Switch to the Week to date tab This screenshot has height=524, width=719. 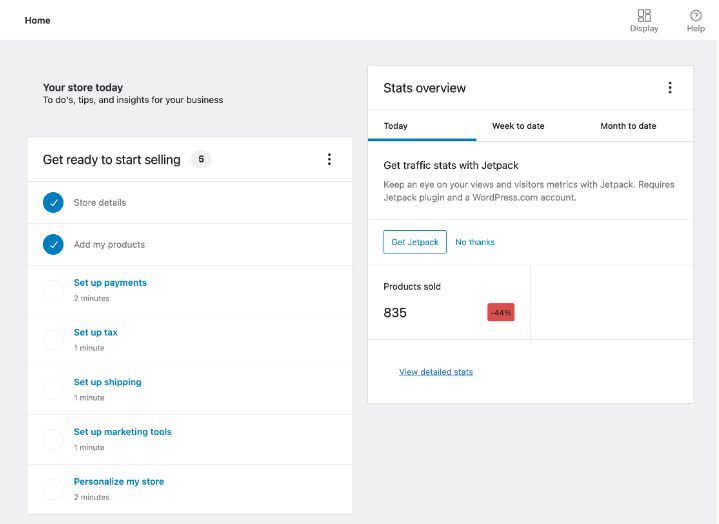[x=518, y=126]
